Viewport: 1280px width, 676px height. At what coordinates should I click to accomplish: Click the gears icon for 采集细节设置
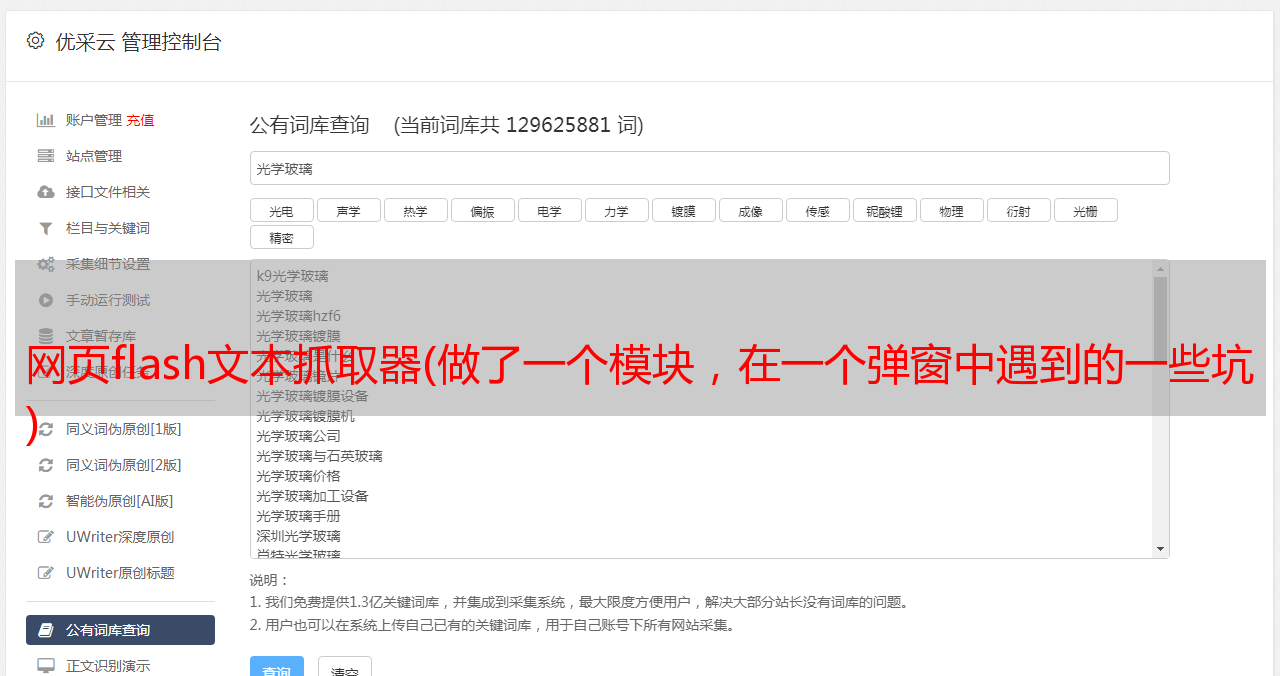click(x=46, y=264)
